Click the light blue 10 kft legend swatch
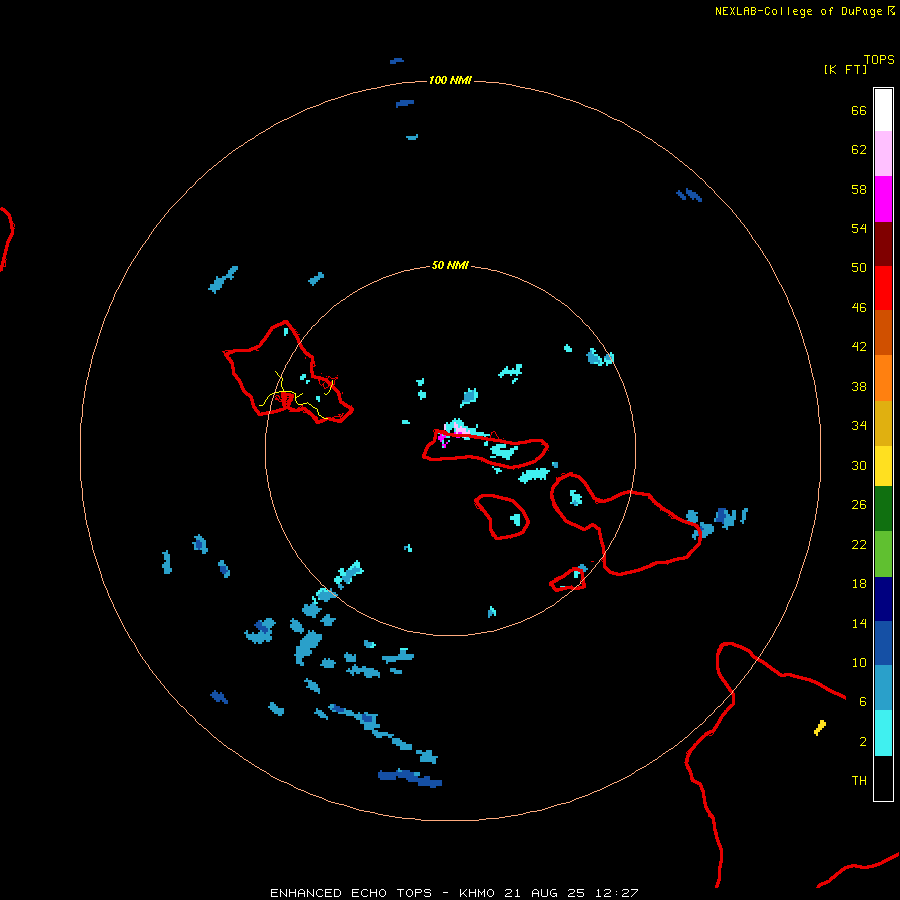Viewport: 900px width, 900px height. click(883, 688)
